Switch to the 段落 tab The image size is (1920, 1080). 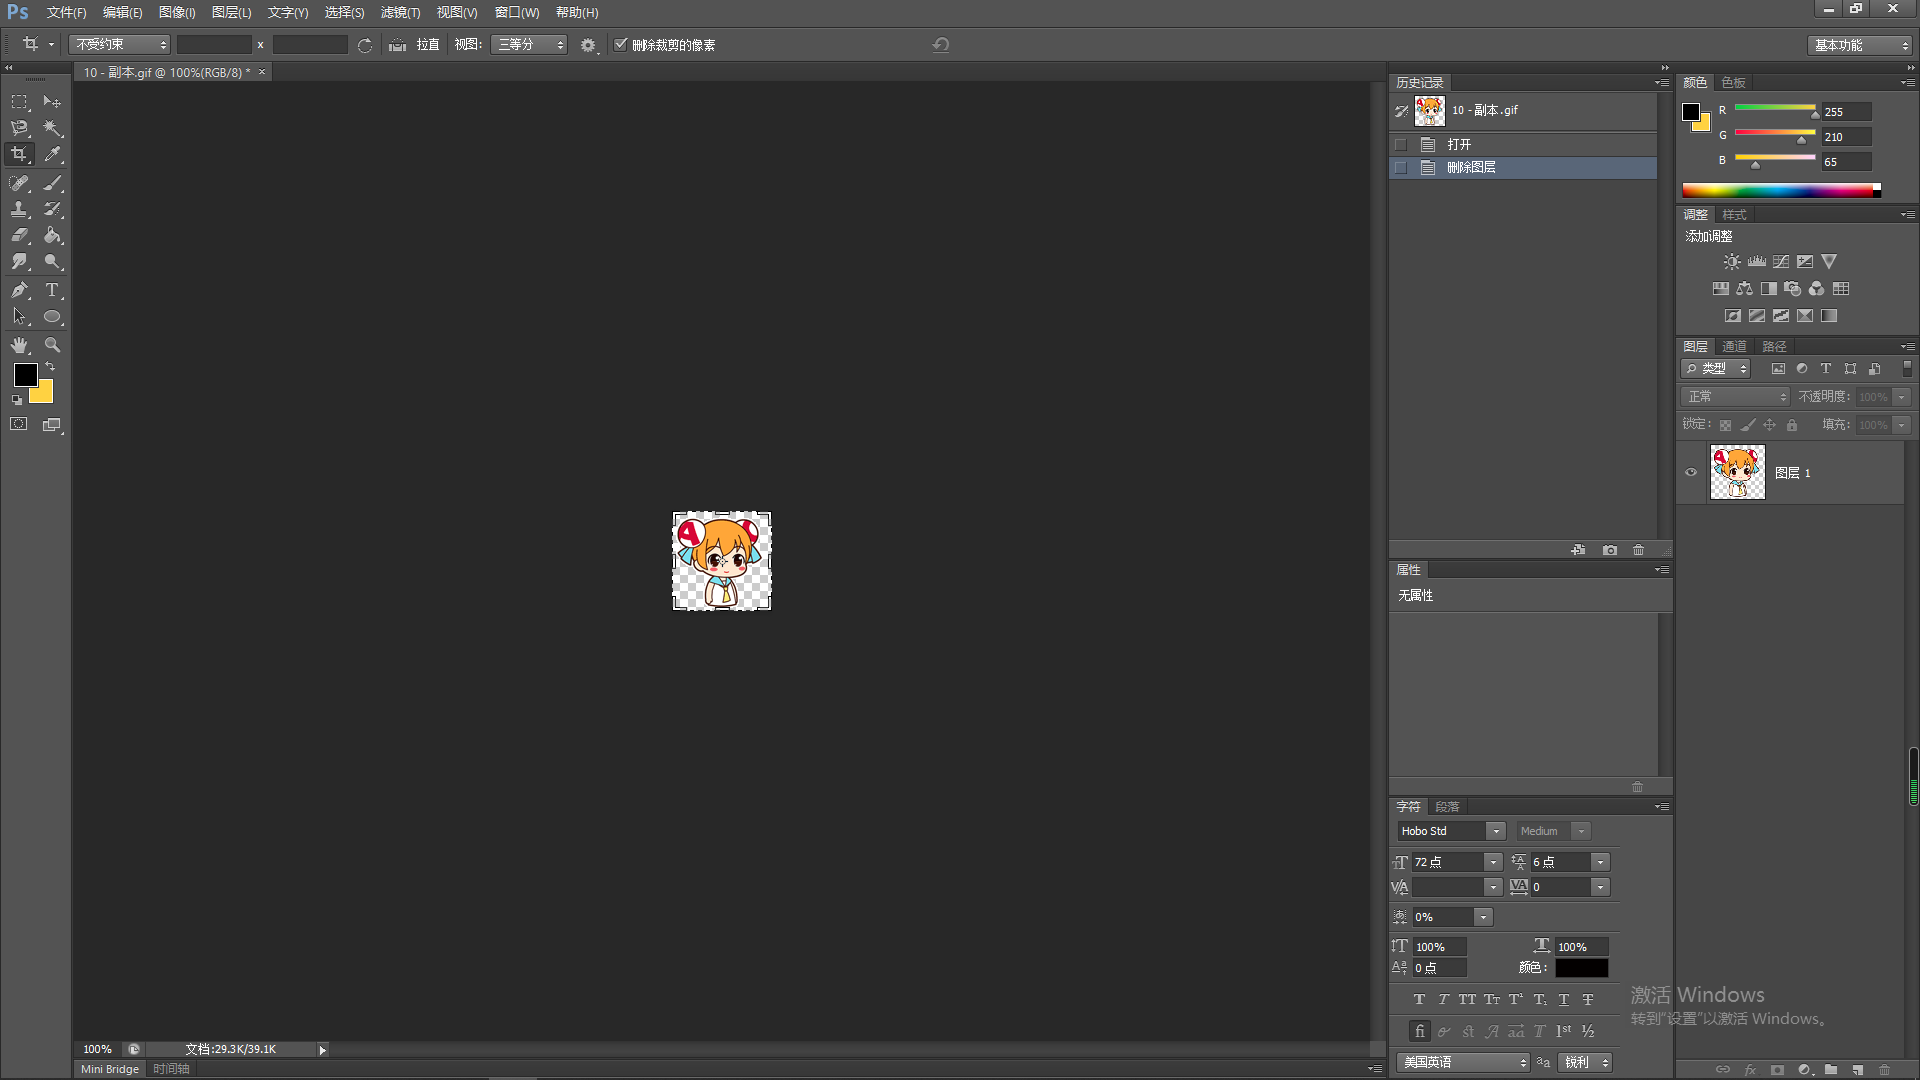[1447, 807]
